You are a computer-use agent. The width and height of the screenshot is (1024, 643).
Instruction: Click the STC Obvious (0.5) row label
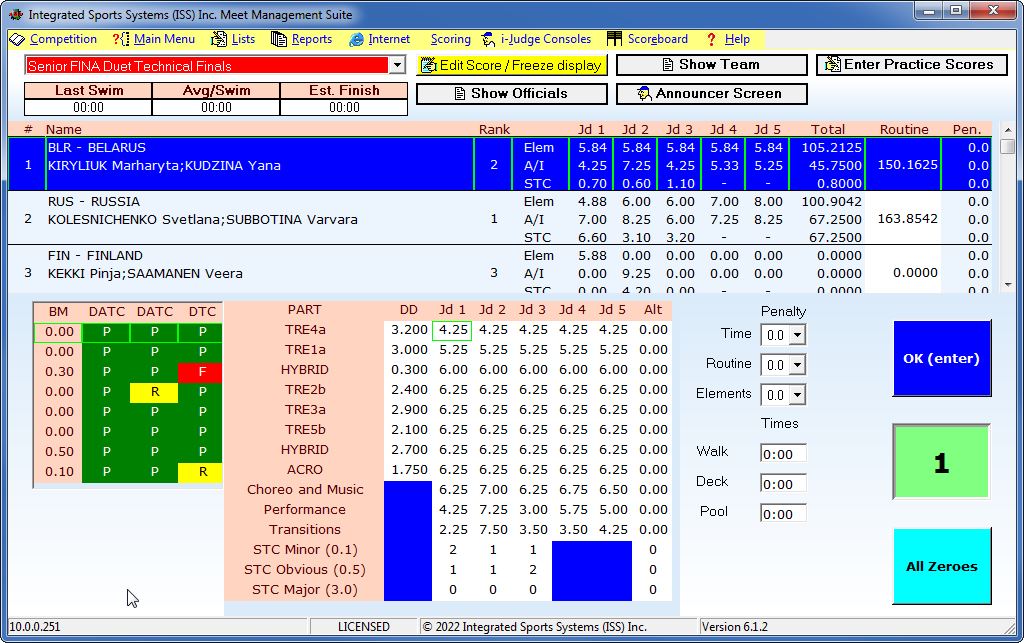(305, 570)
